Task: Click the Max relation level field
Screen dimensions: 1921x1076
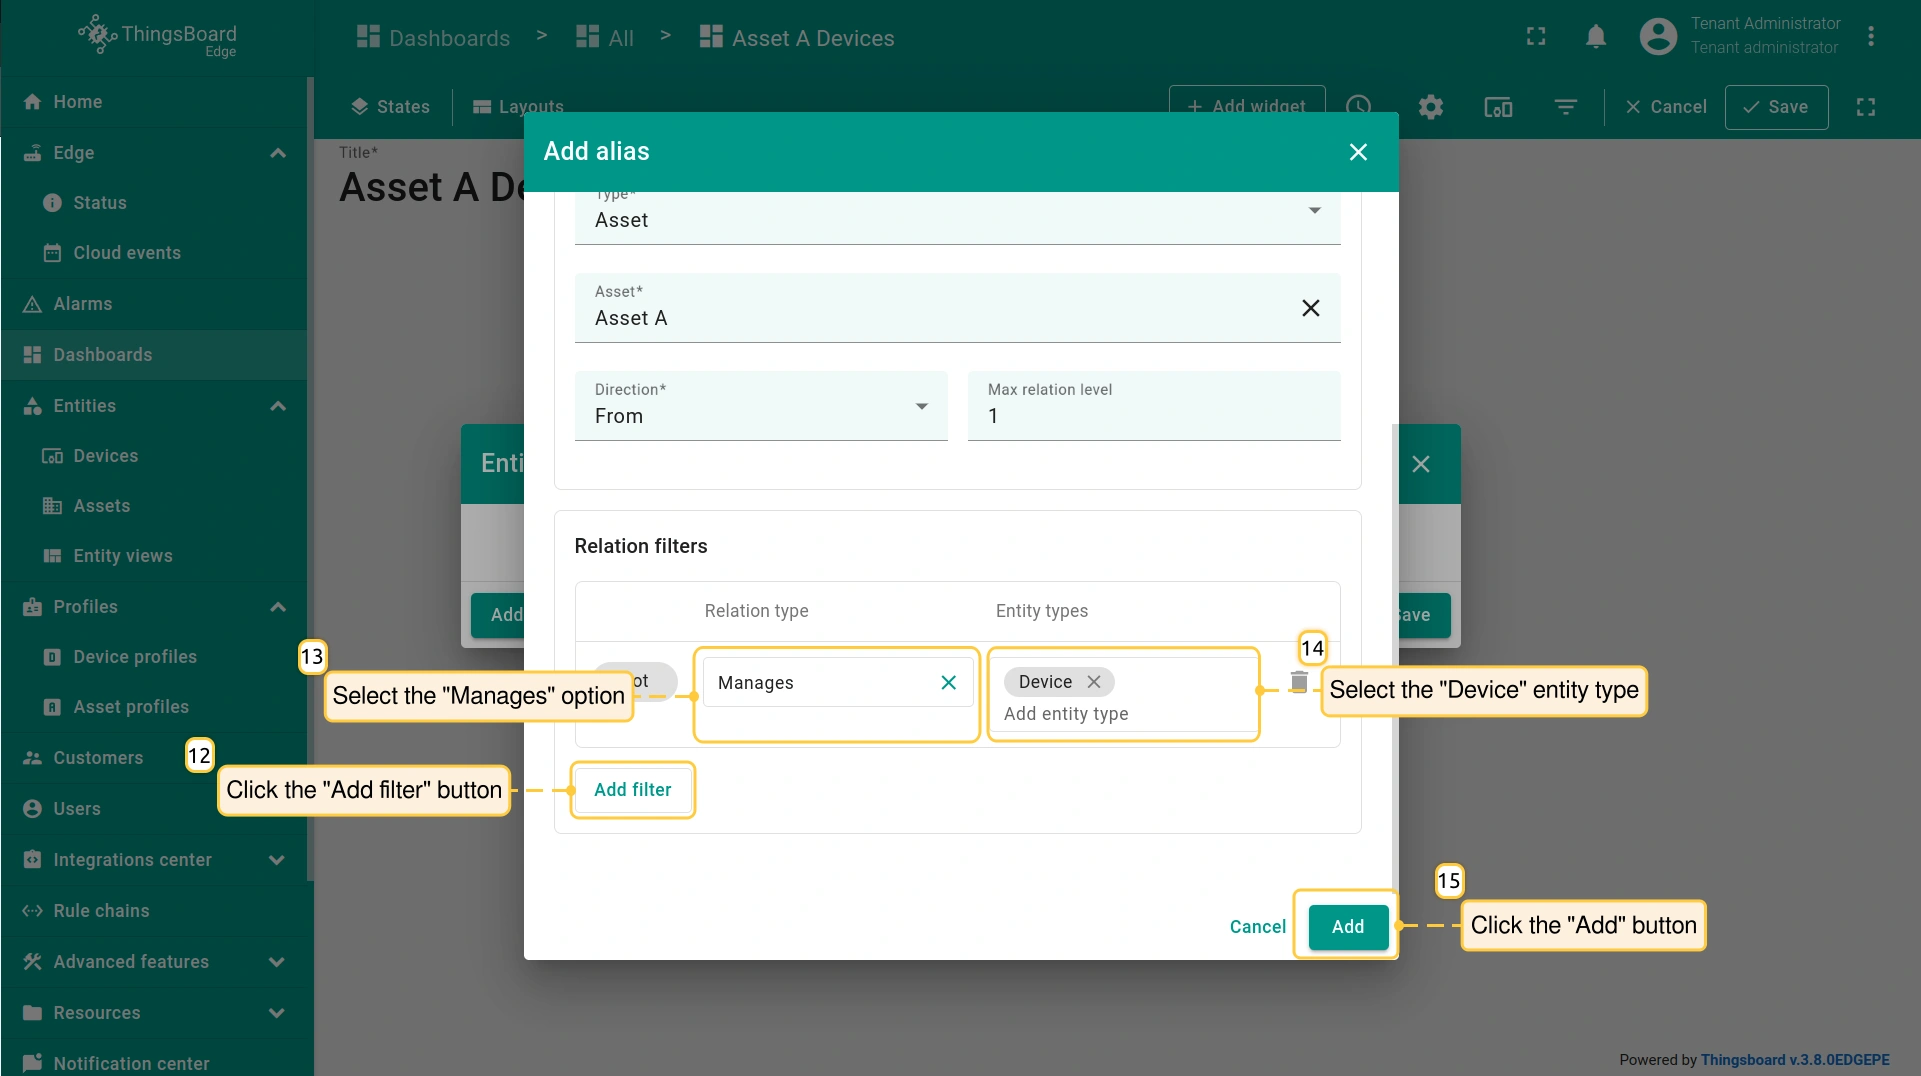Action: click(1153, 416)
